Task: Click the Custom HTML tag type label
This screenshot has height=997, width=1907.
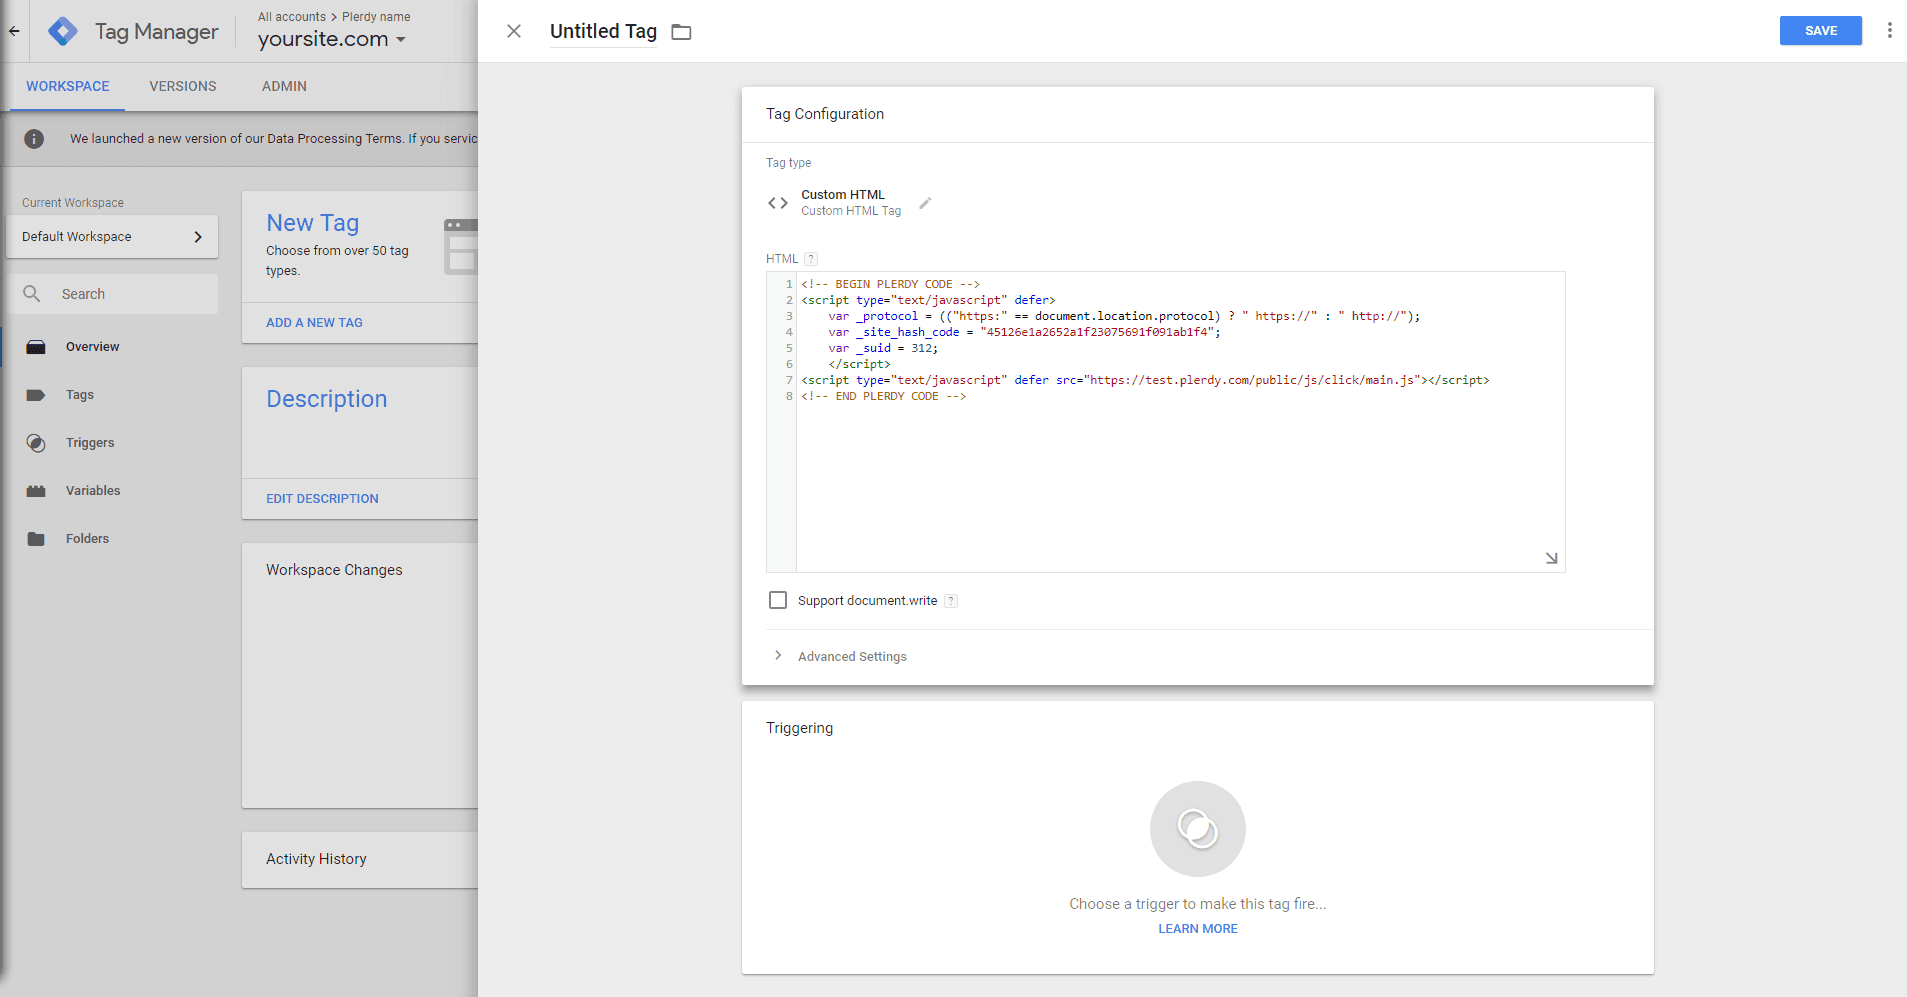Action: [843, 195]
